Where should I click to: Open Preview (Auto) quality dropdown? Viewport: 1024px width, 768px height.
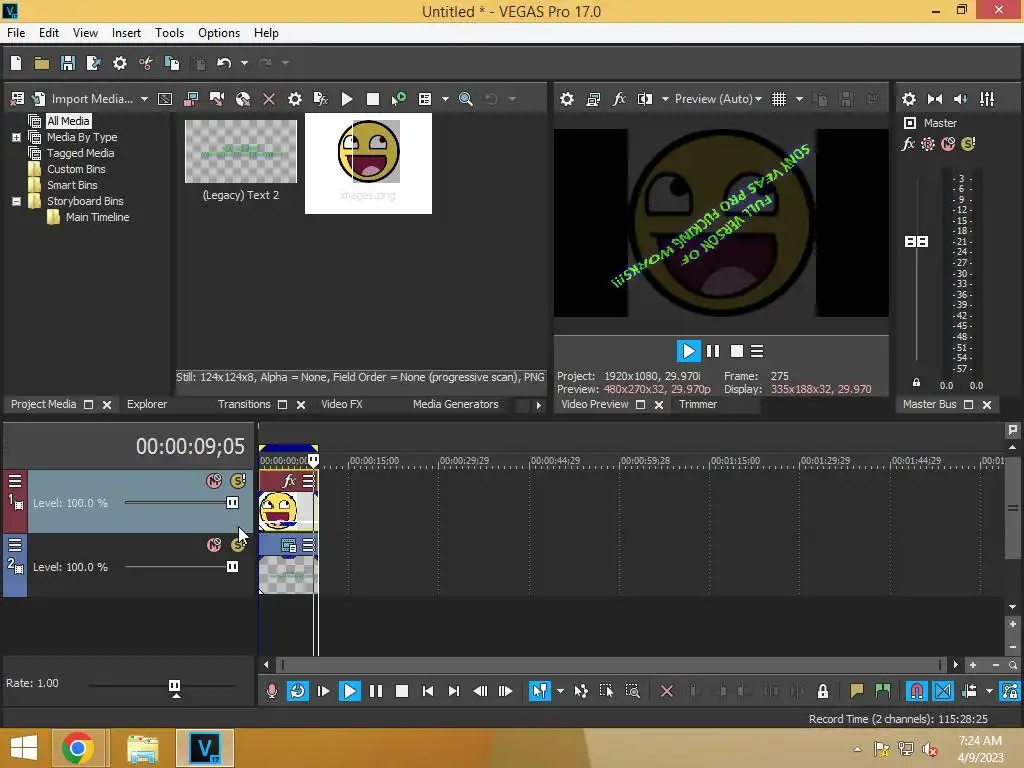(x=718, y=99)
